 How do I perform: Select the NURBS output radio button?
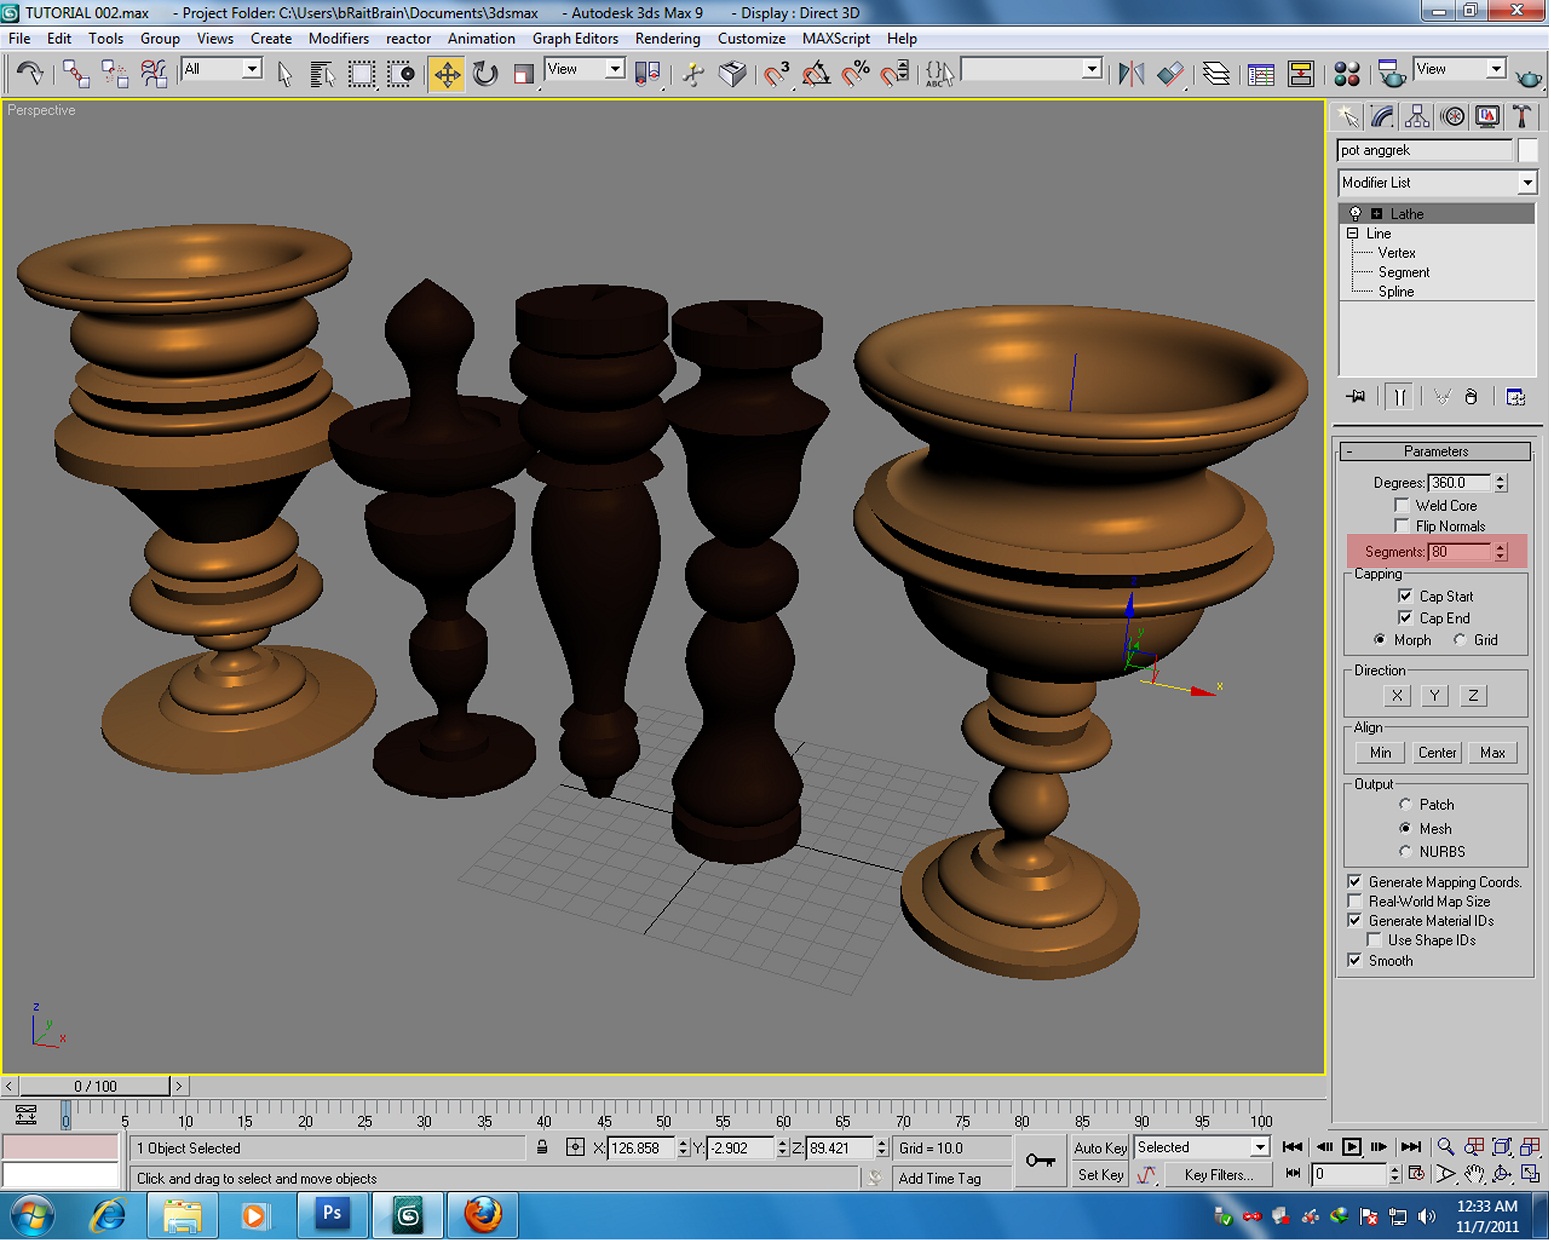pyautogui.click(x=1406, y=851)
